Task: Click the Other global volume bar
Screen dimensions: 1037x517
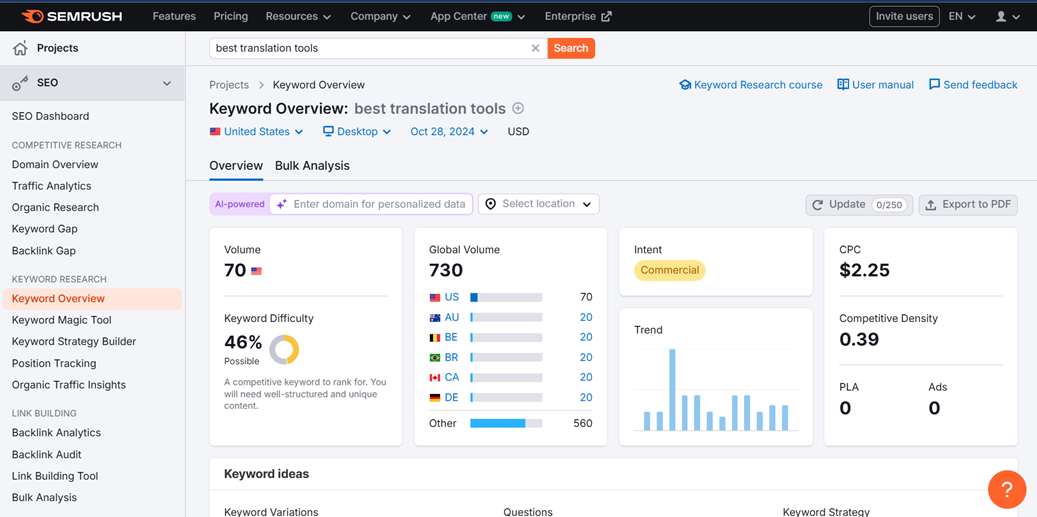Action: coord(506,423)
